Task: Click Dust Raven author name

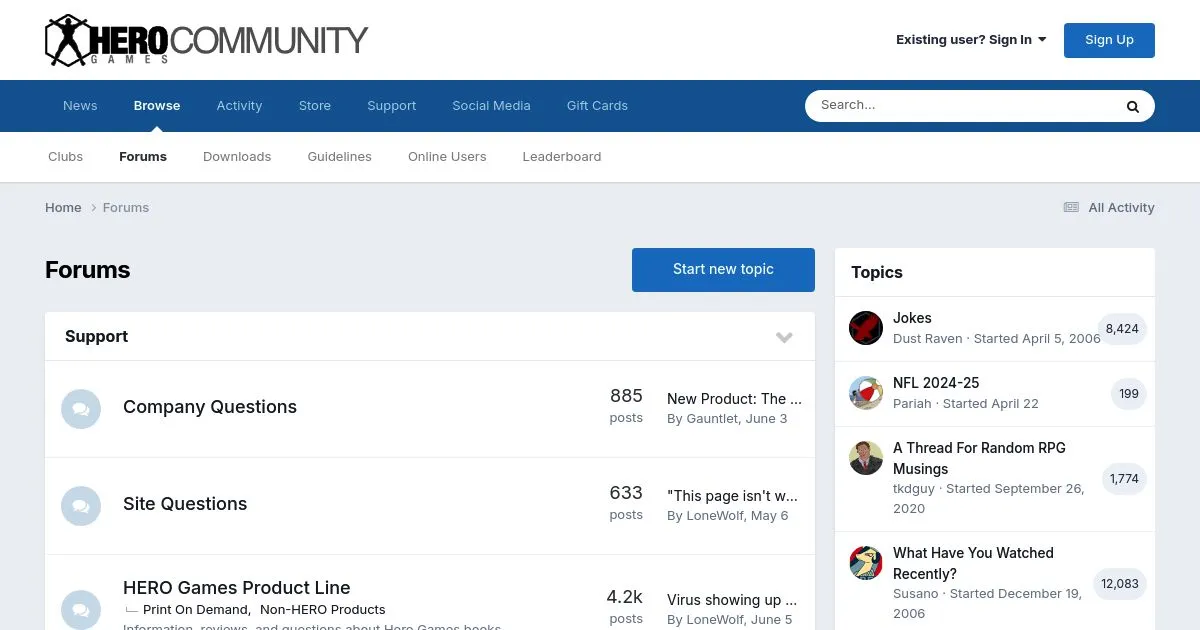Action: tap(927, 338)
